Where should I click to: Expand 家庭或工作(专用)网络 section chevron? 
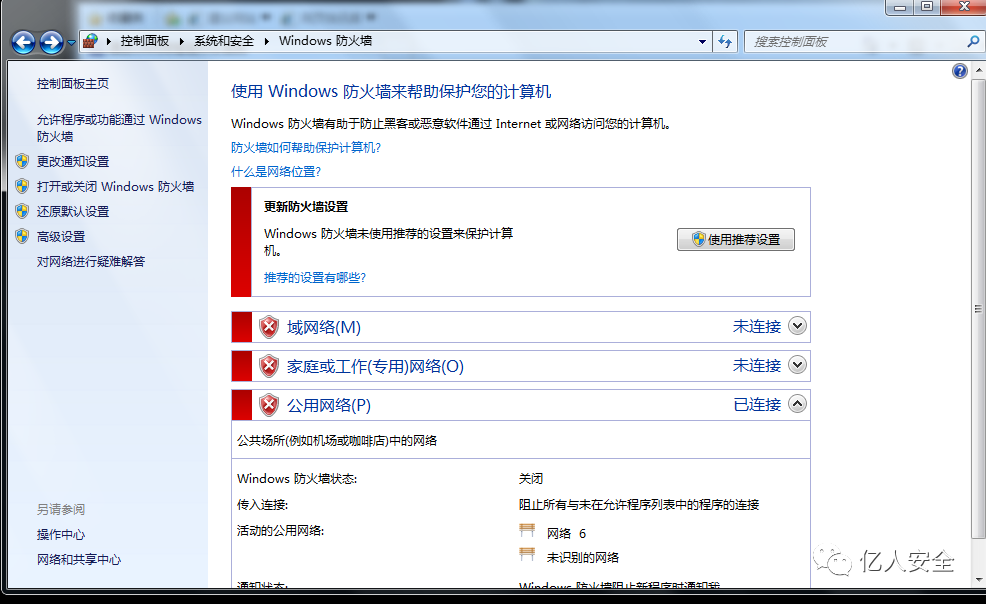797,365
